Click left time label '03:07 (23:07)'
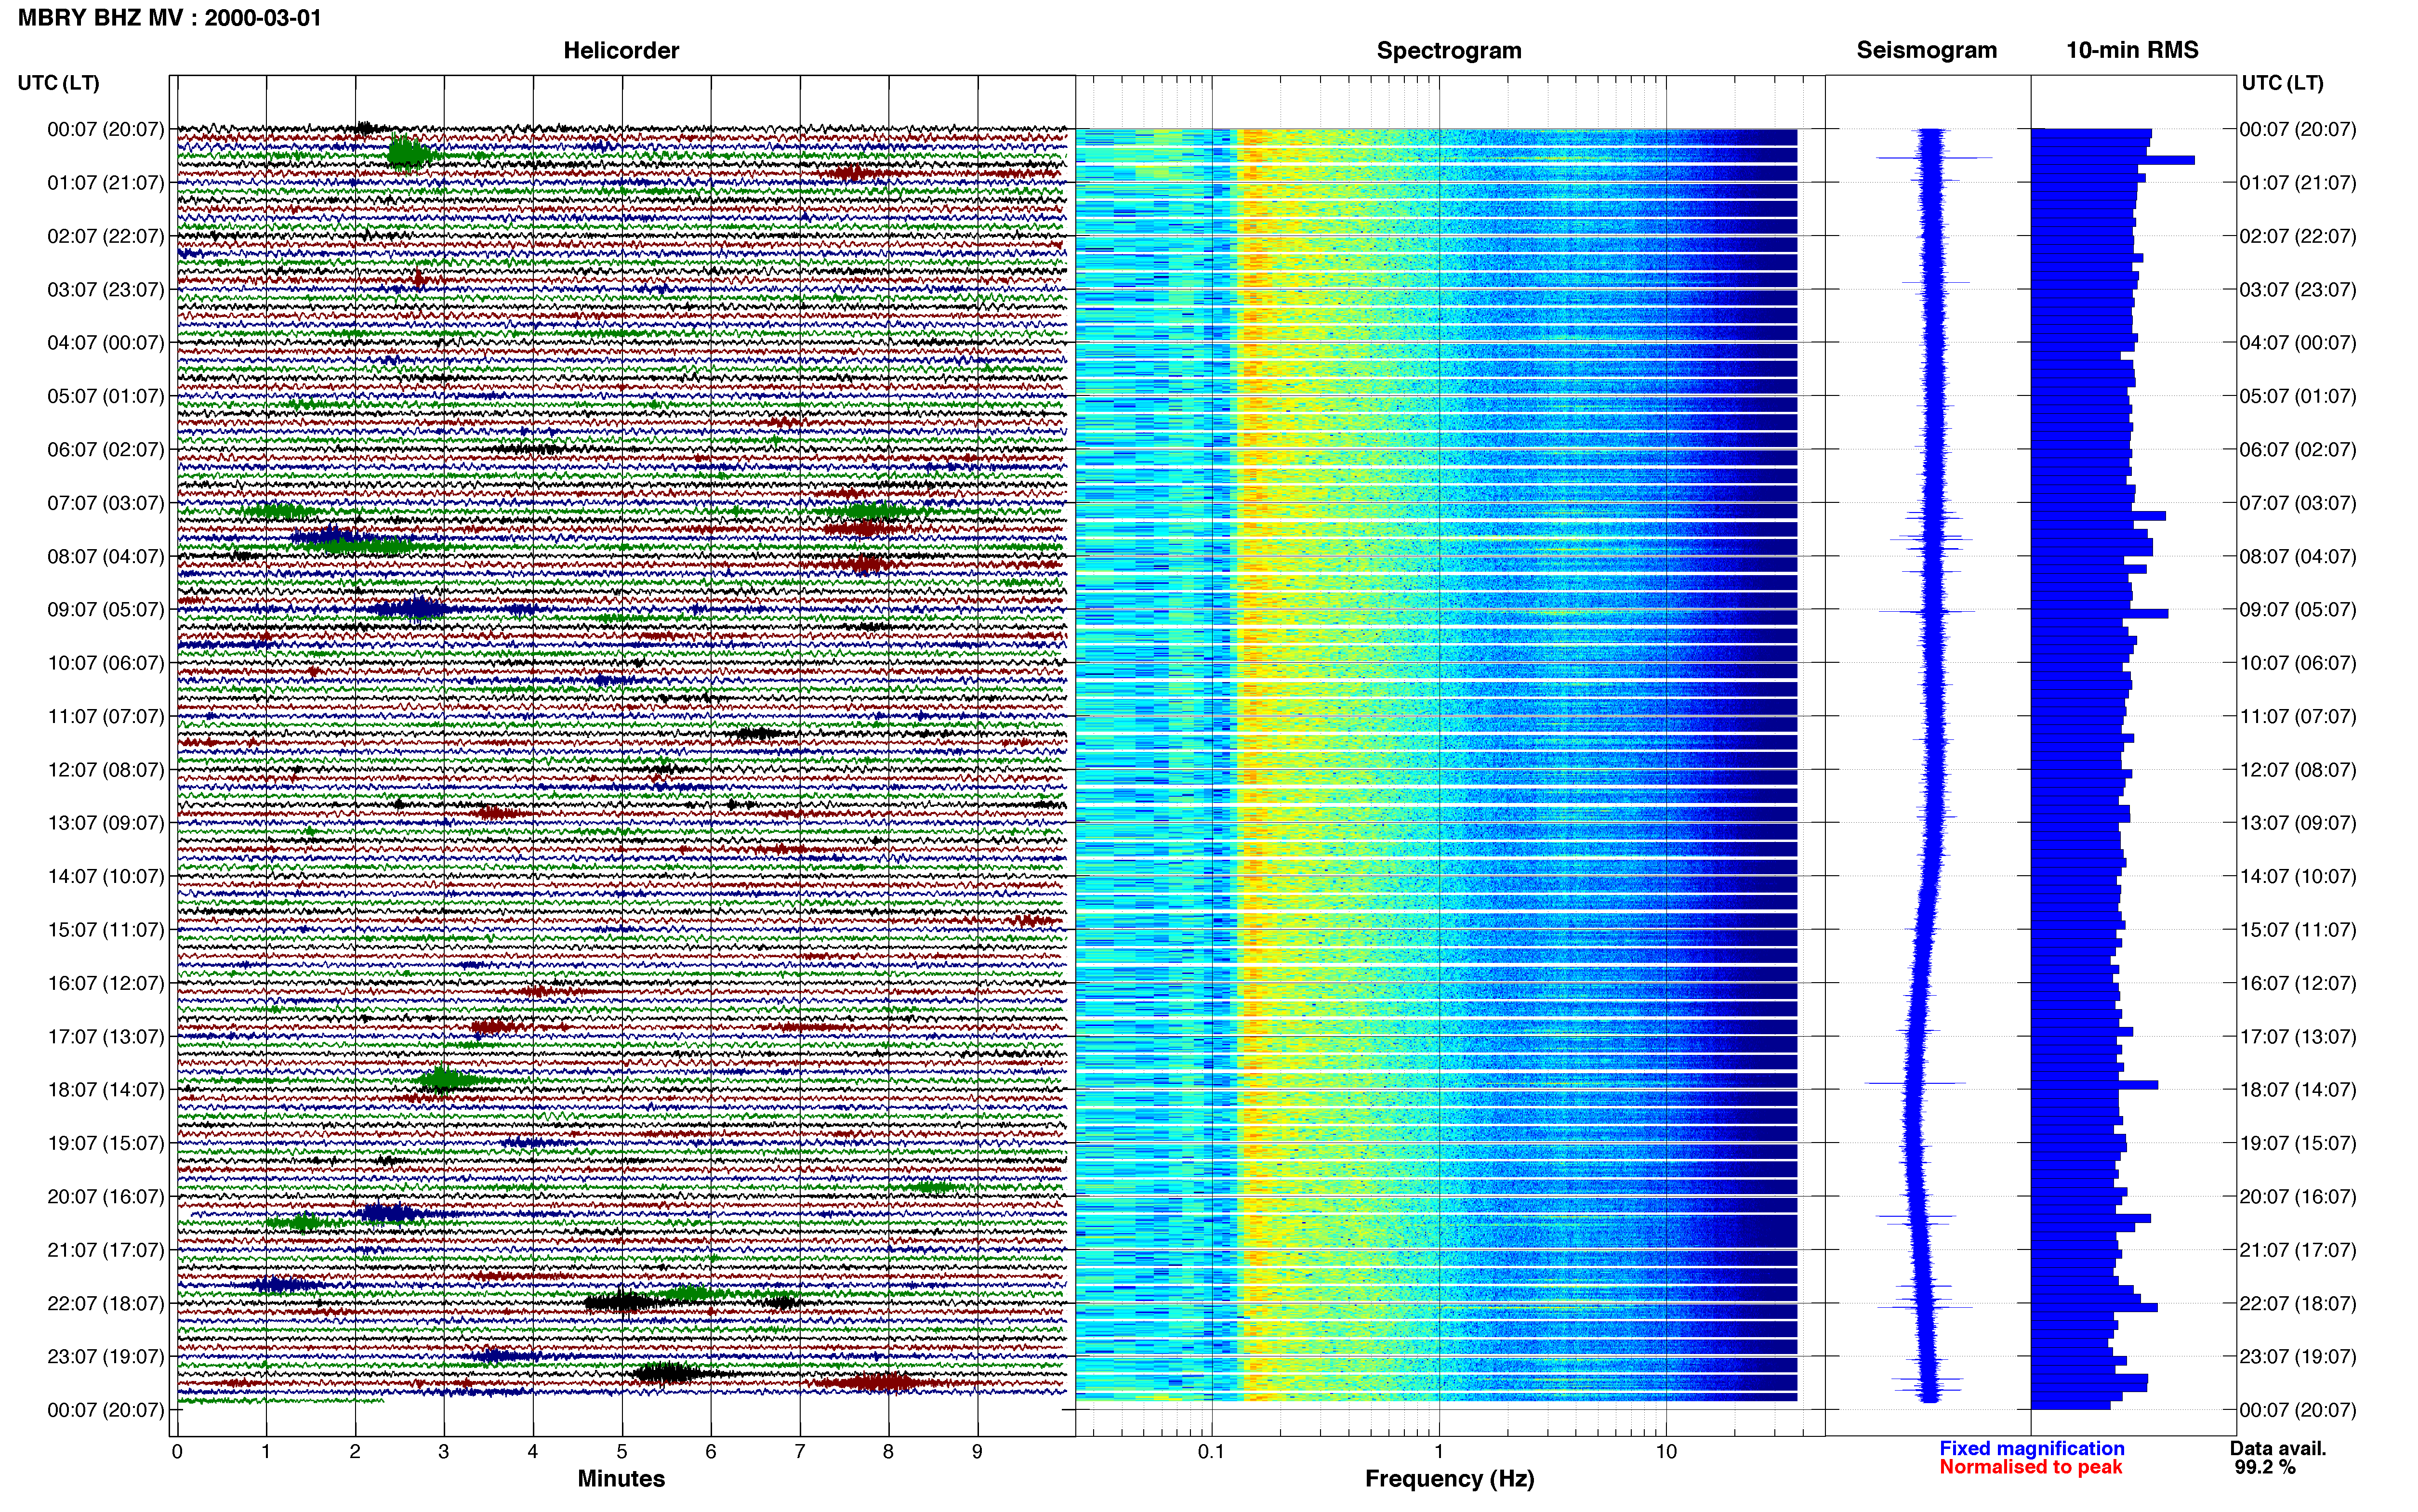2418x1512 pixels. (106, 290)
